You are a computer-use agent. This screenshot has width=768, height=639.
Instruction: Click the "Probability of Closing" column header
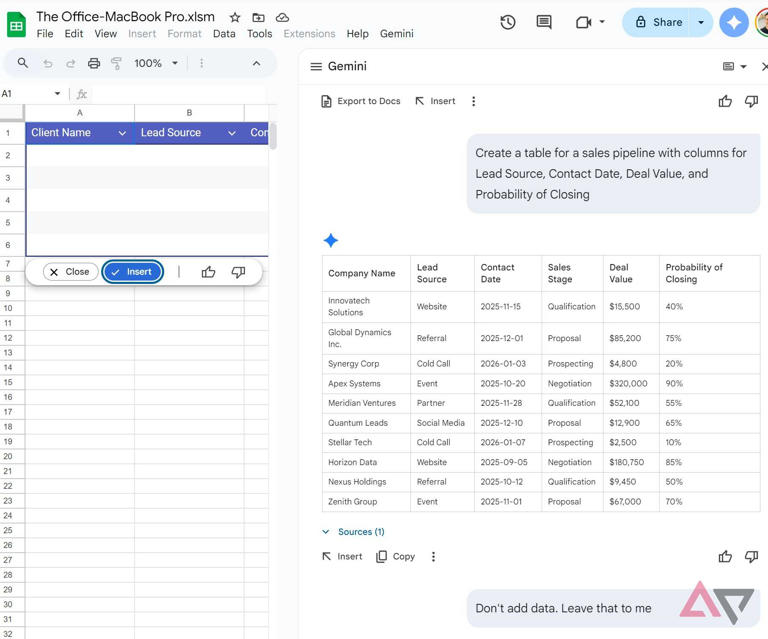709,273
